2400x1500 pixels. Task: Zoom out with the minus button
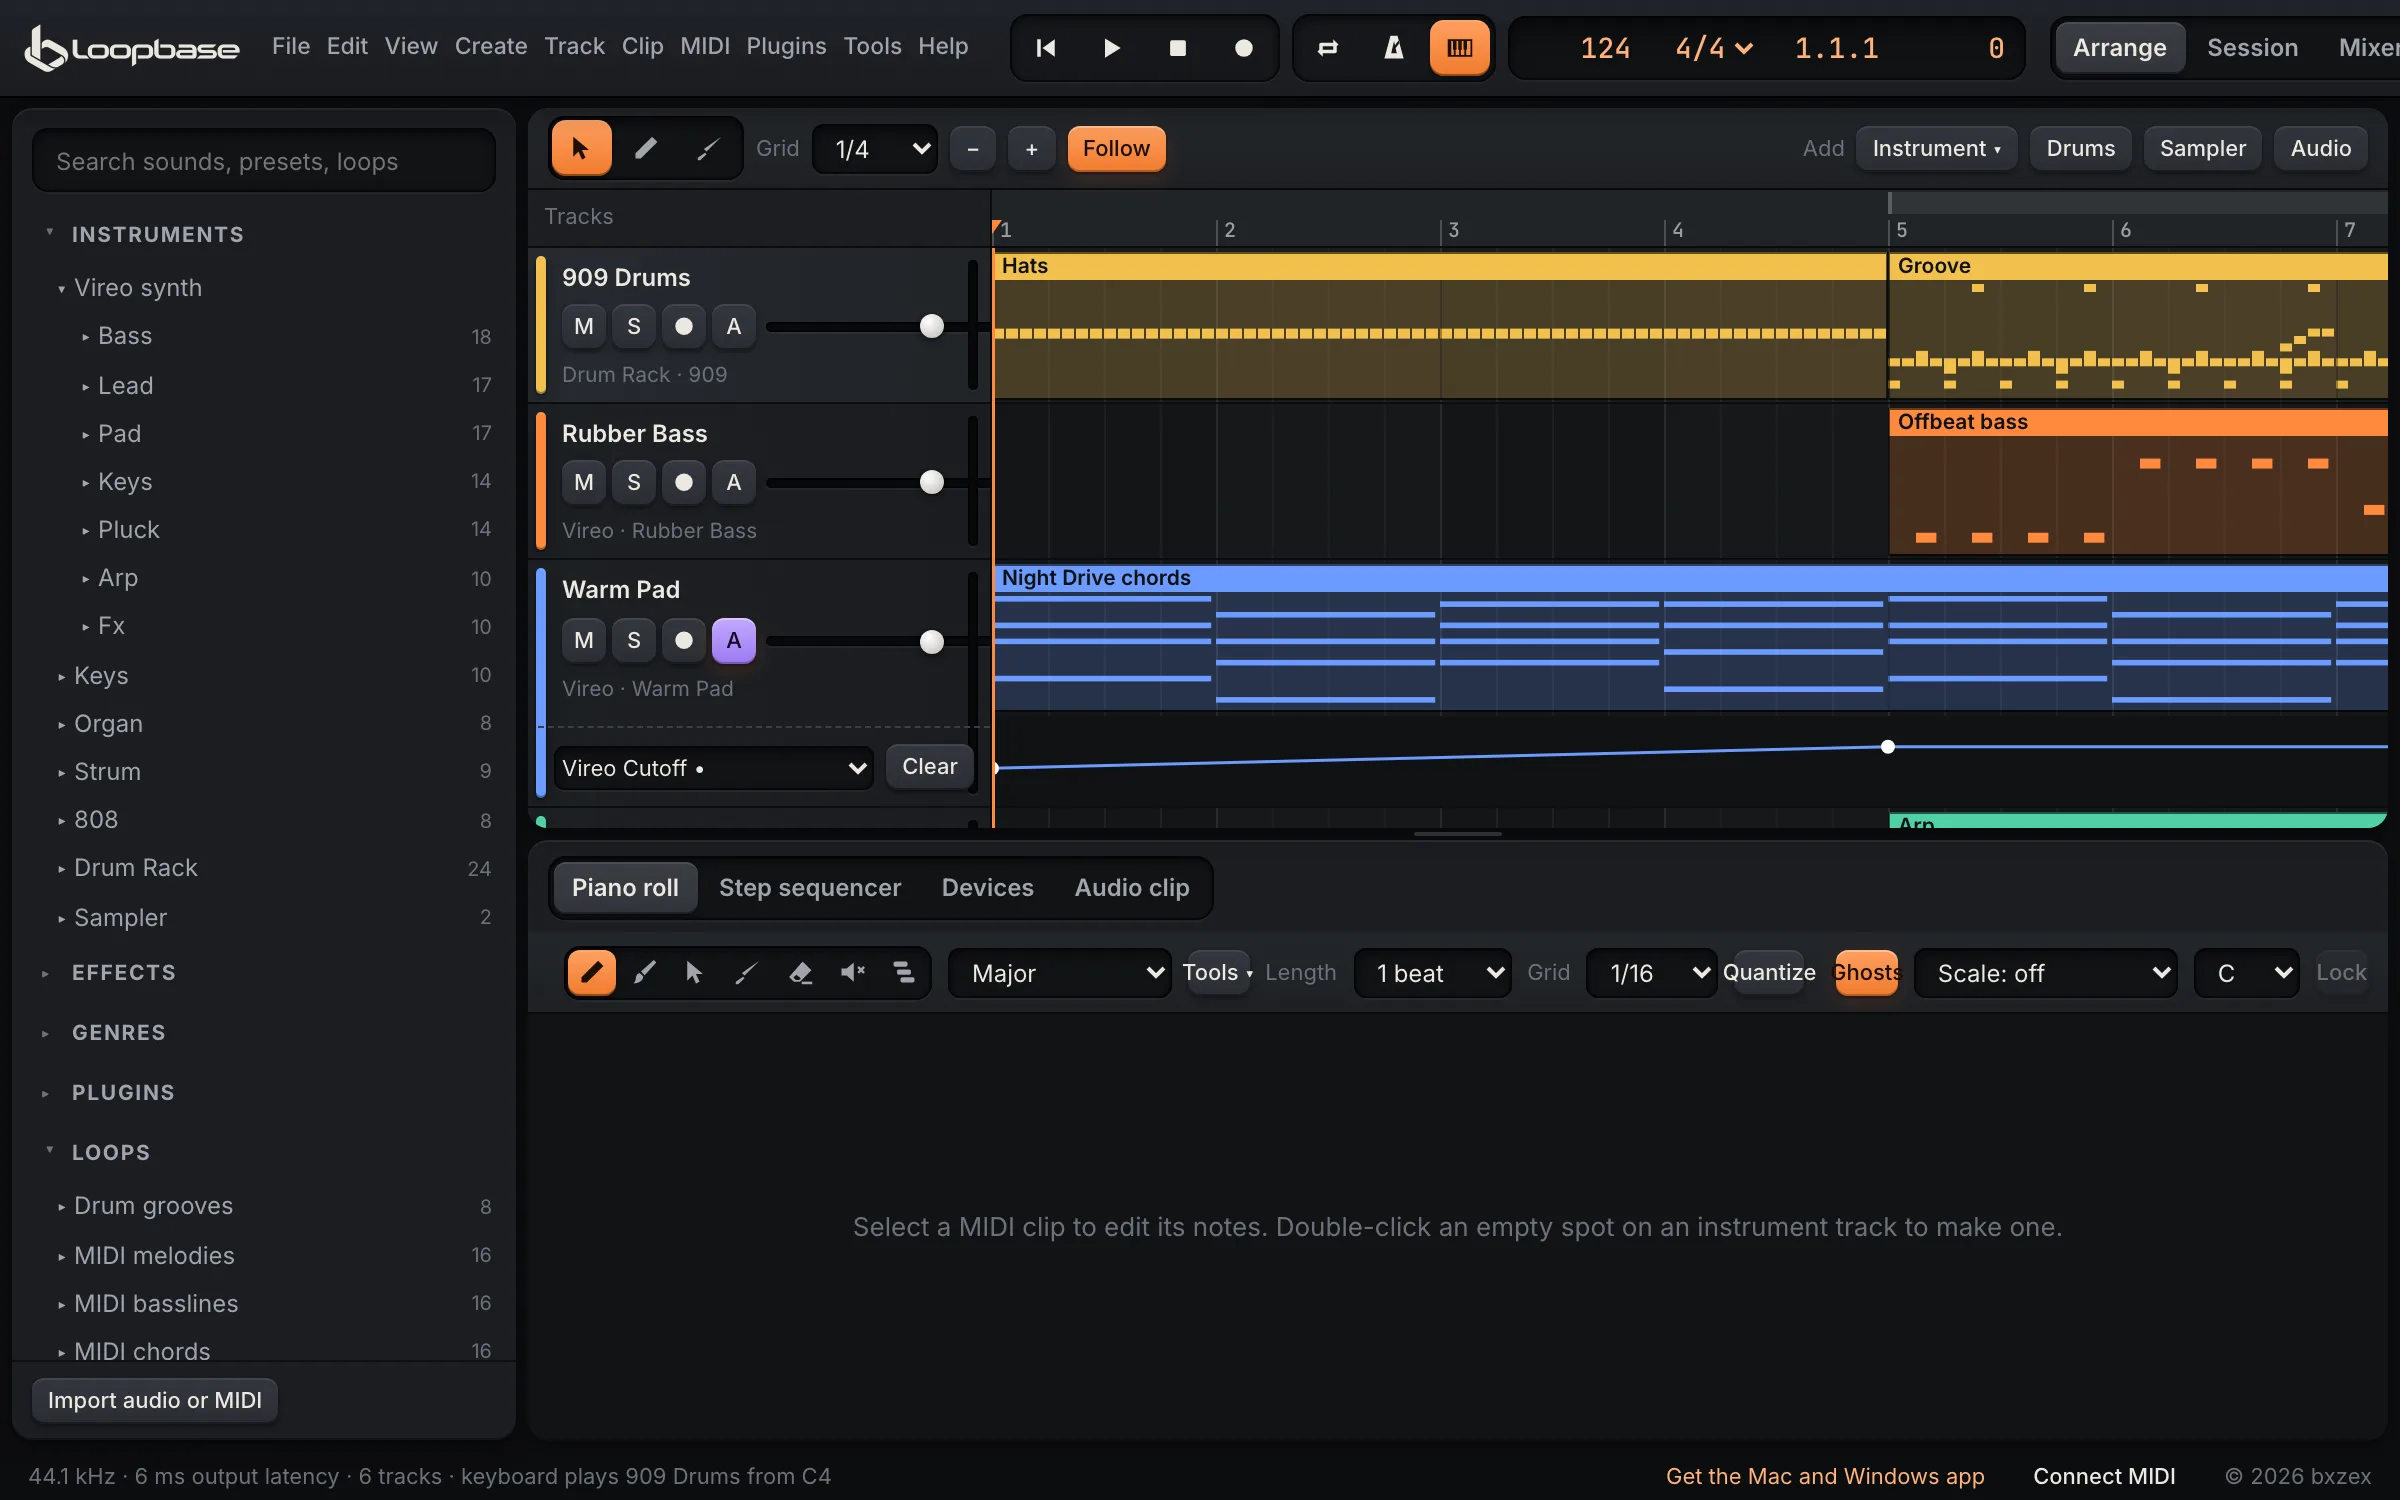973,149
